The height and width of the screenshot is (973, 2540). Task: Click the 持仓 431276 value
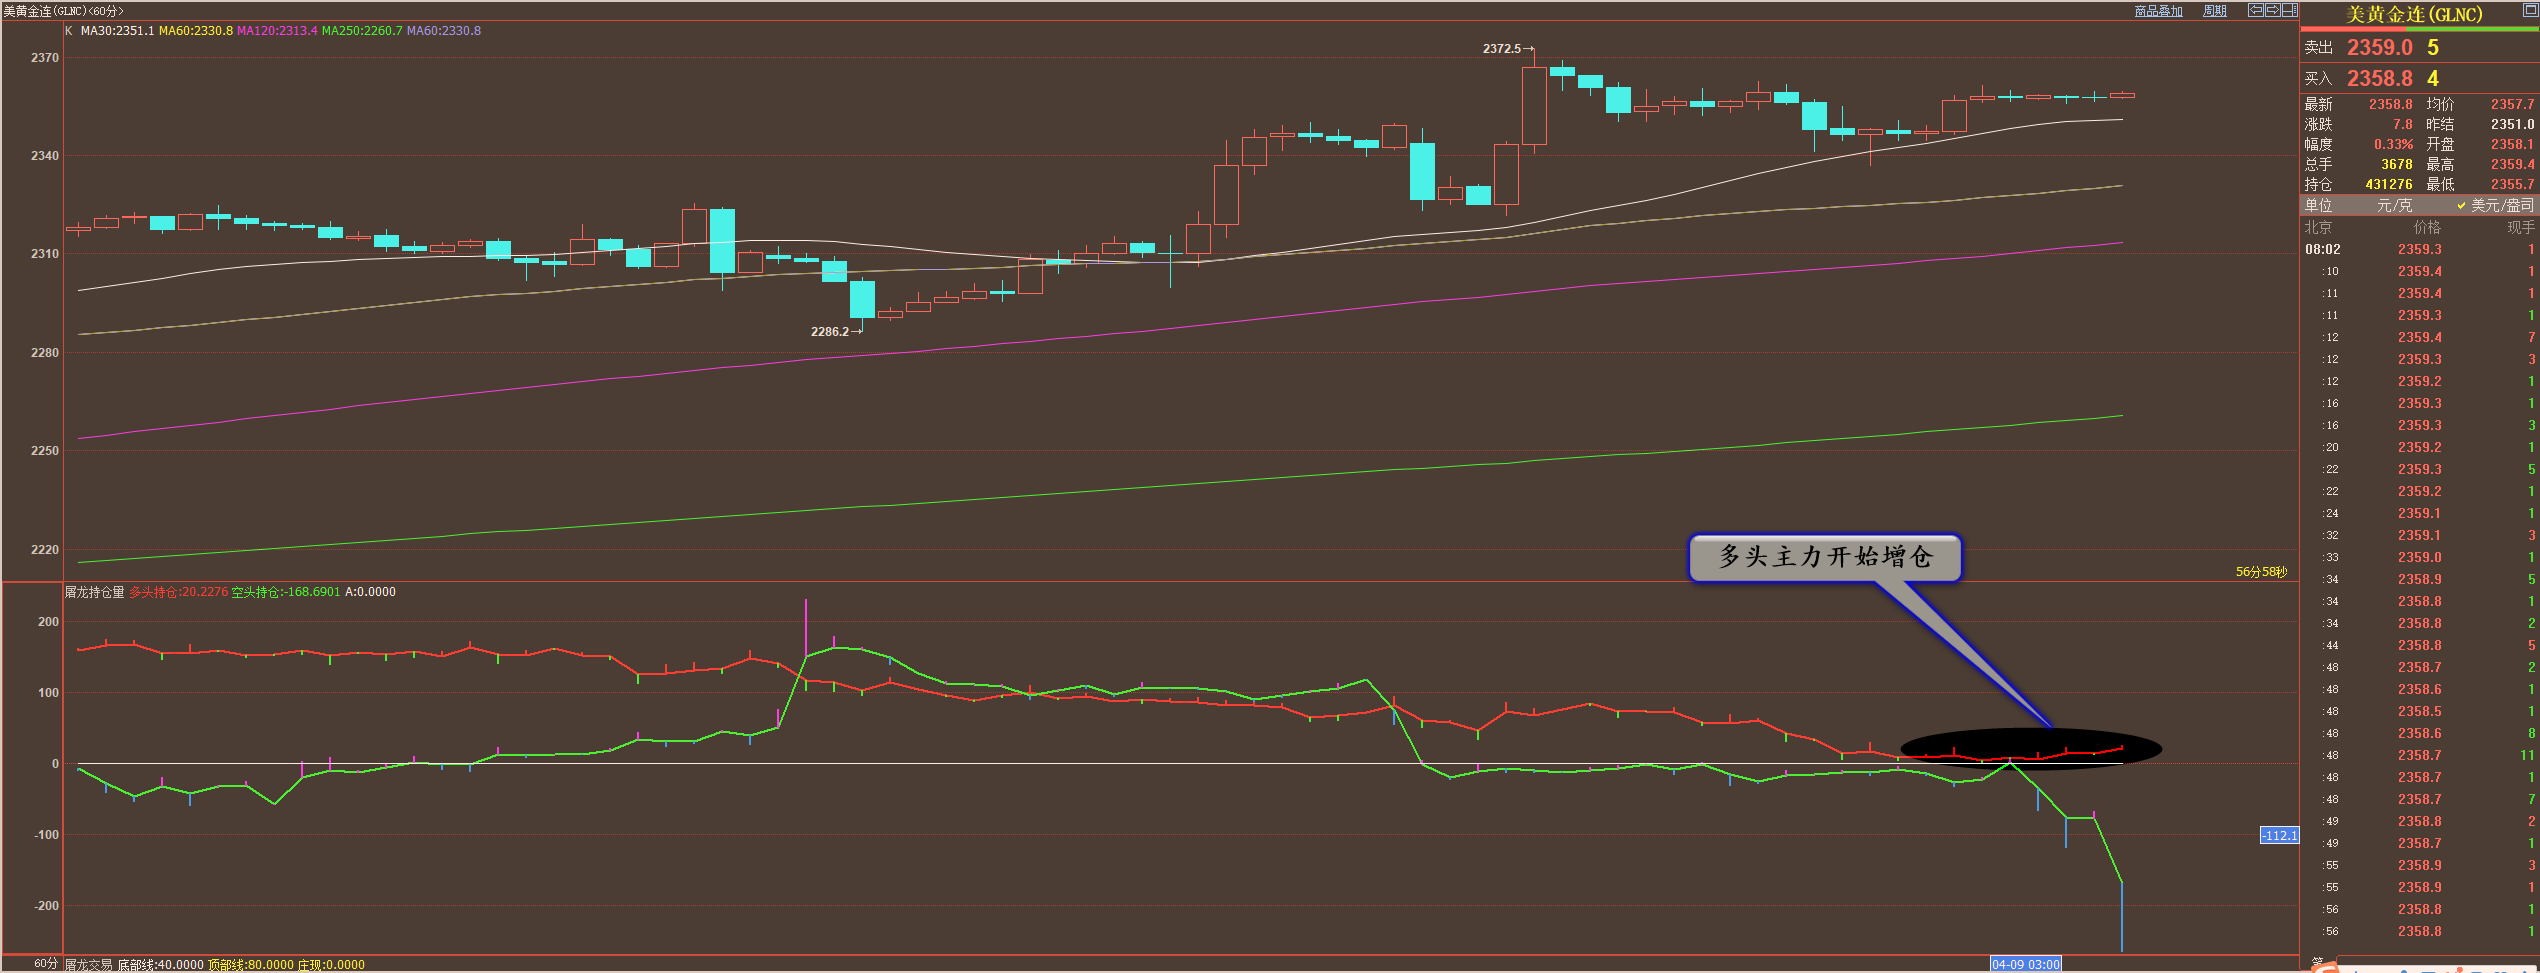pyautogui.click(x=2389, y=184)
